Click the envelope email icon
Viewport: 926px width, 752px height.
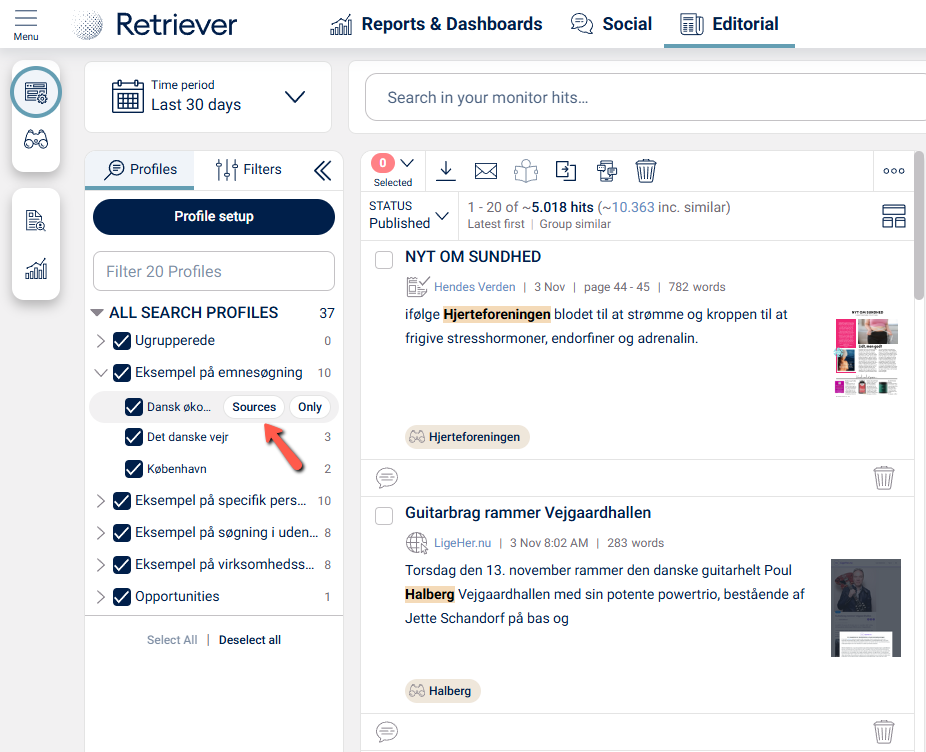tap(486, 171)
